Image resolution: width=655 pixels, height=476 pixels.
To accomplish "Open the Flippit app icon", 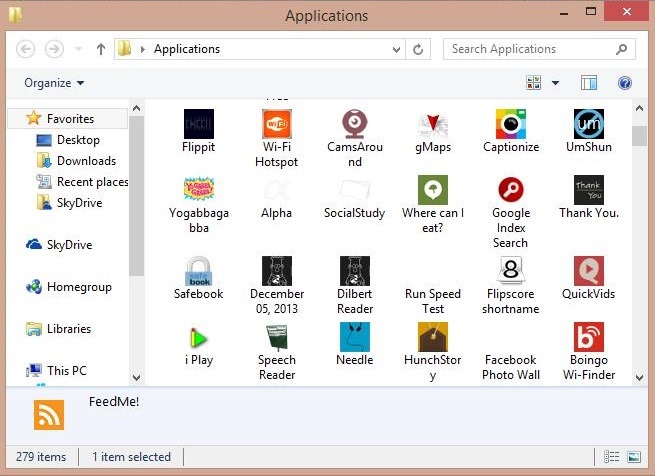I will [x=198, y=124].
